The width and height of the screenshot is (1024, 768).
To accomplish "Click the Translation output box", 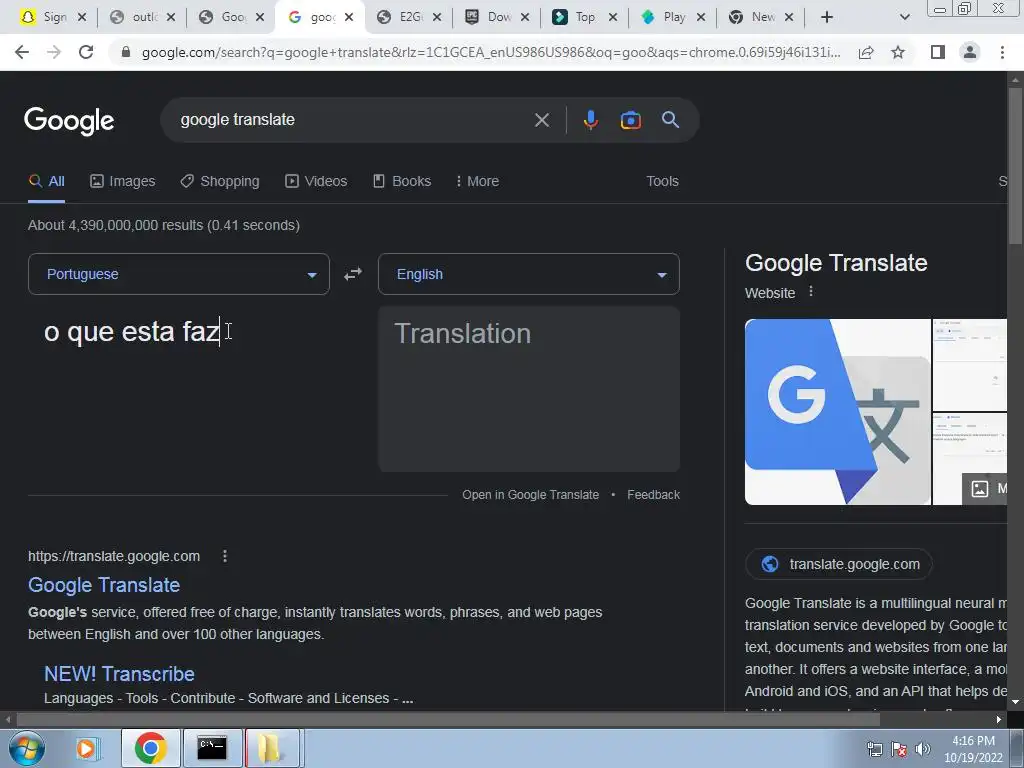I will tap(528, 389).
